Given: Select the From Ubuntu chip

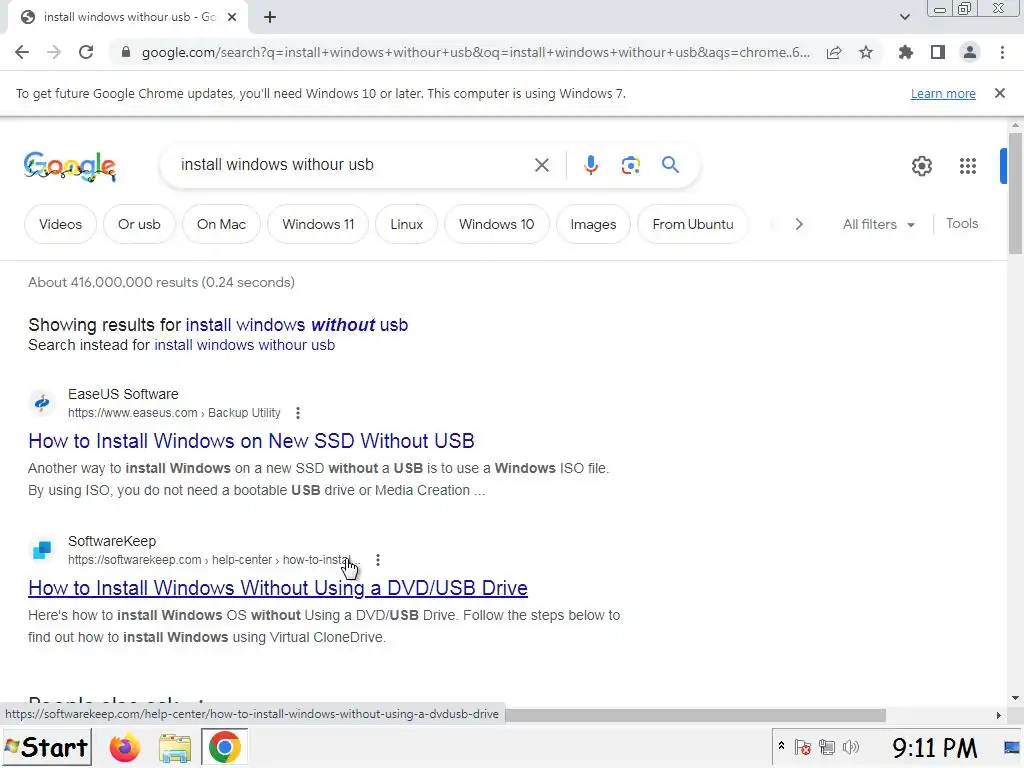Looking at the screenshot, I should click(x=693, y=225).
